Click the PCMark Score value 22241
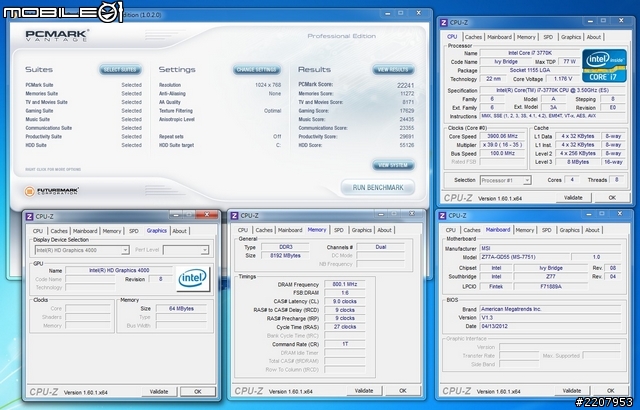The width and height of the screenshot is (640, 410). click(x=405, y=85)
